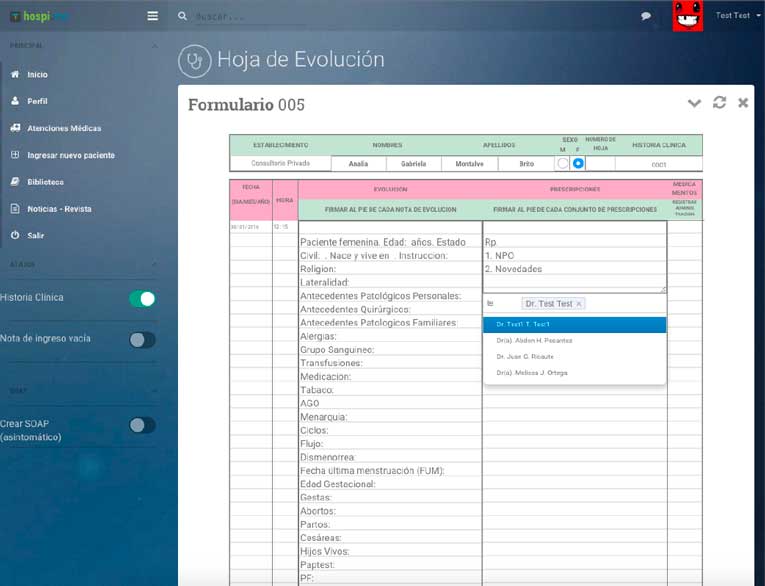Click the refresh icon on Formulario panel

pyautogui.click(x=719, y=103)
